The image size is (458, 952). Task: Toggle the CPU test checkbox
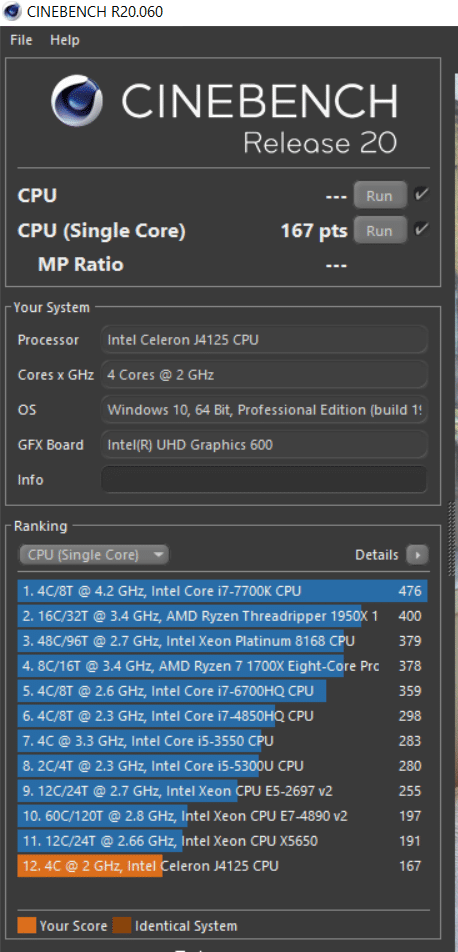[421, 195]
